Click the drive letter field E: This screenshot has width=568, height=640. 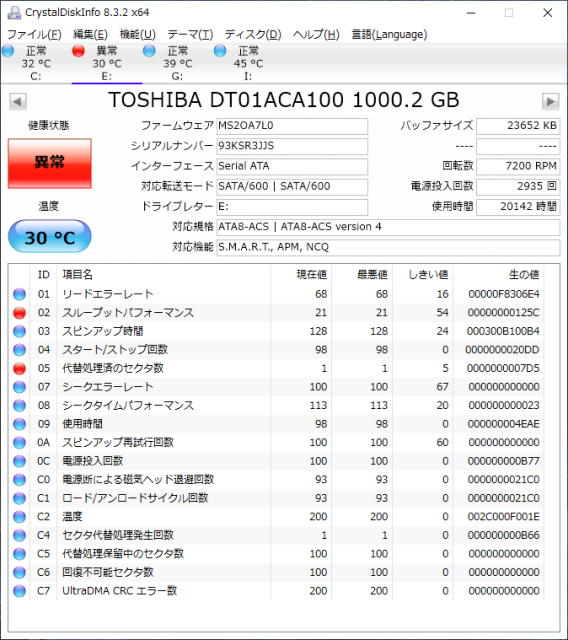[292, 207]
